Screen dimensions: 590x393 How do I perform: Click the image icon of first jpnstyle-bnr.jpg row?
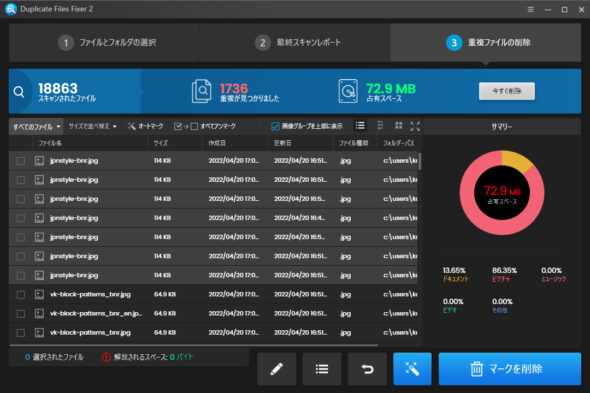coord(39,161)
